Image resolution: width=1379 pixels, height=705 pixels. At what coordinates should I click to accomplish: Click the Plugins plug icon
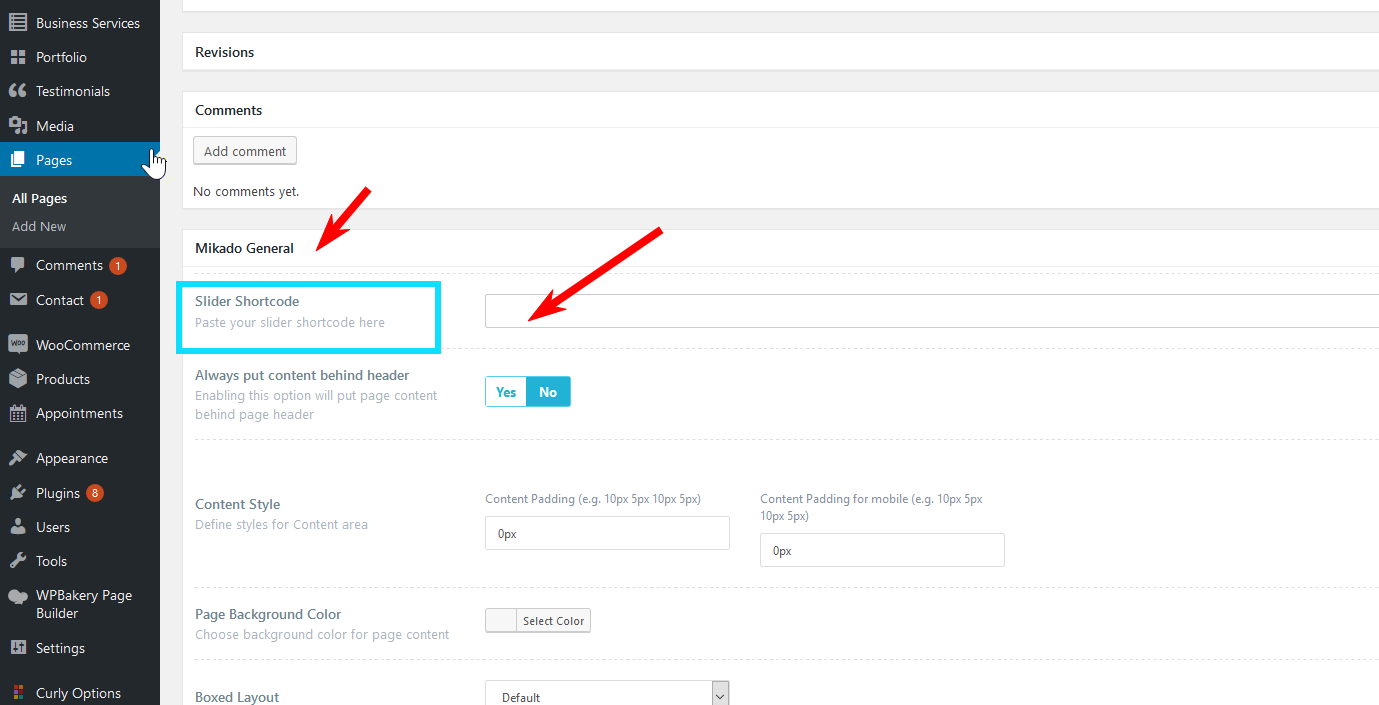point(18,493)
